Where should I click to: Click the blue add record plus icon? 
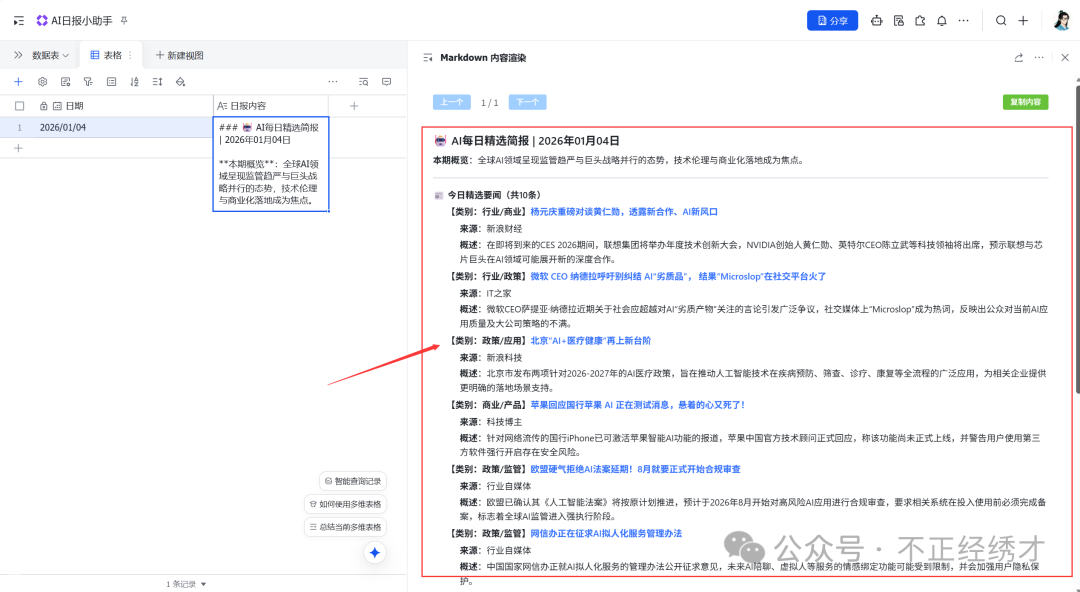[x=19, y=81]
